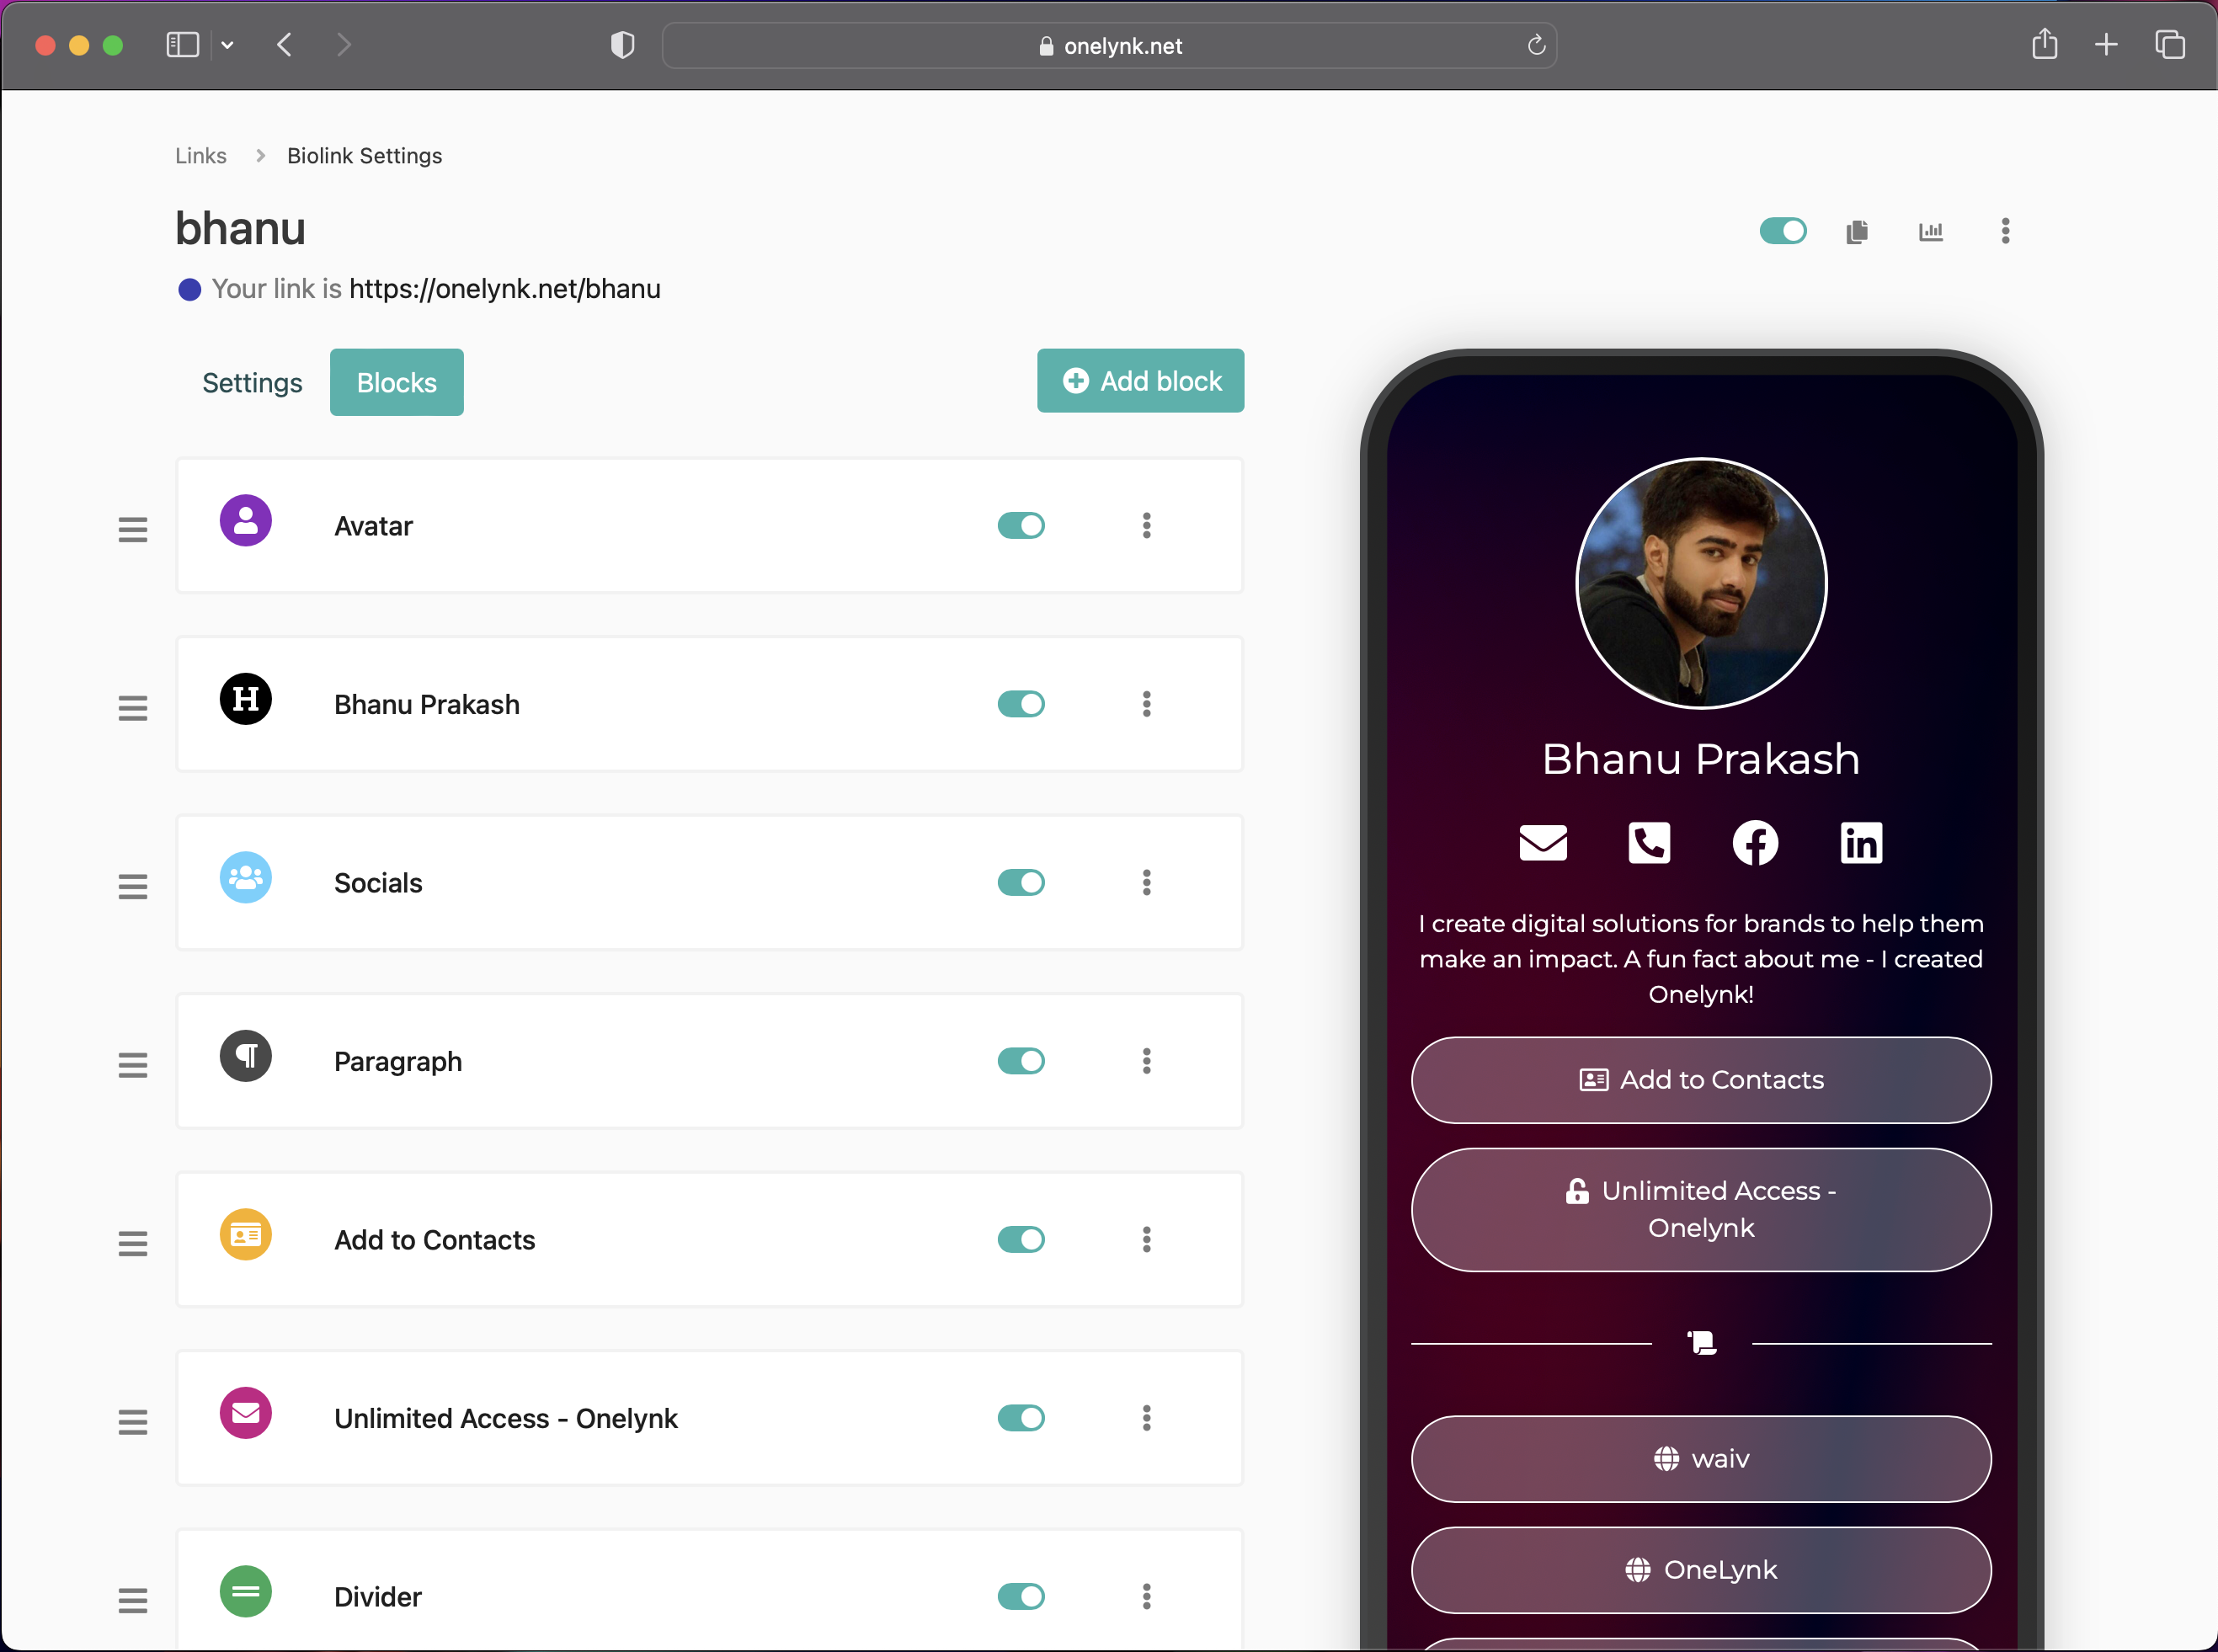The width and height of the screenshot is (2218, 1652).
Task: Click the bhanu page title
Action: tap(240, 228)
